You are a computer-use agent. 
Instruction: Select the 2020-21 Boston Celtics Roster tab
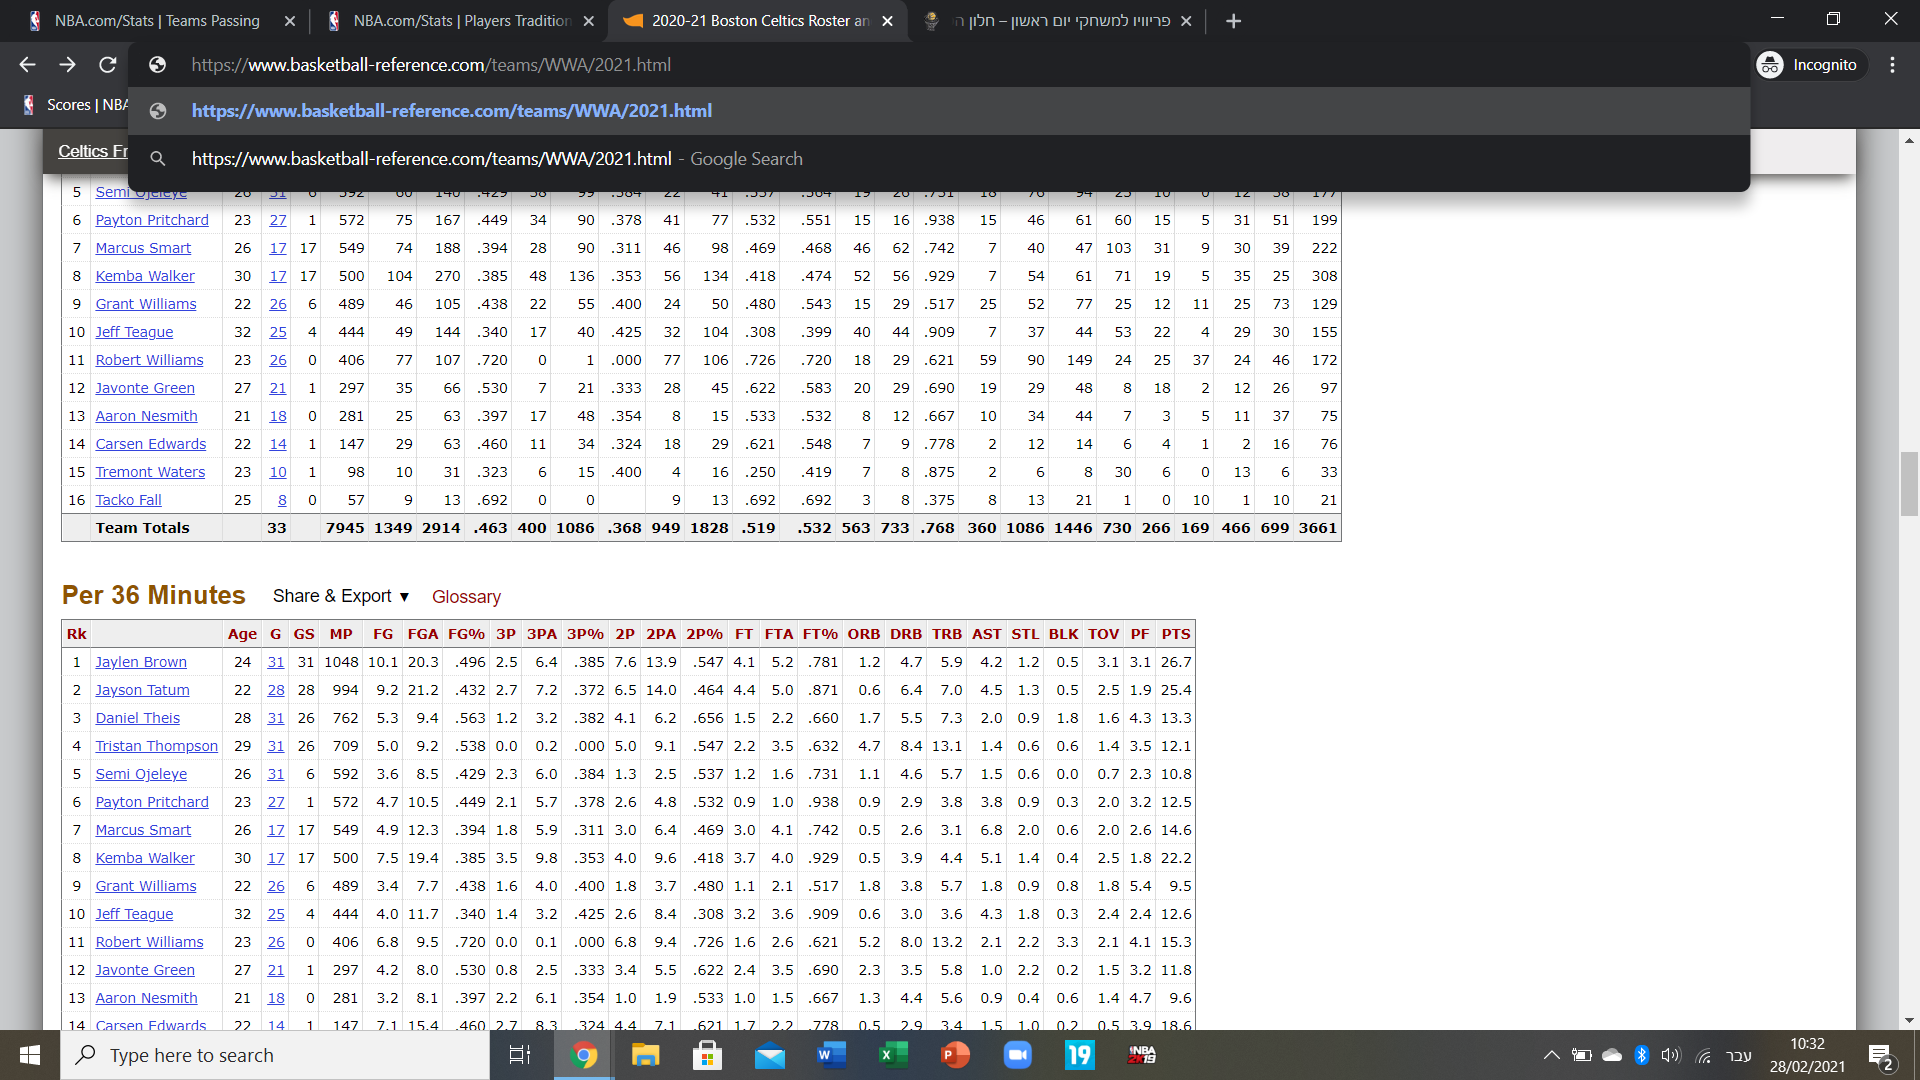760,21
